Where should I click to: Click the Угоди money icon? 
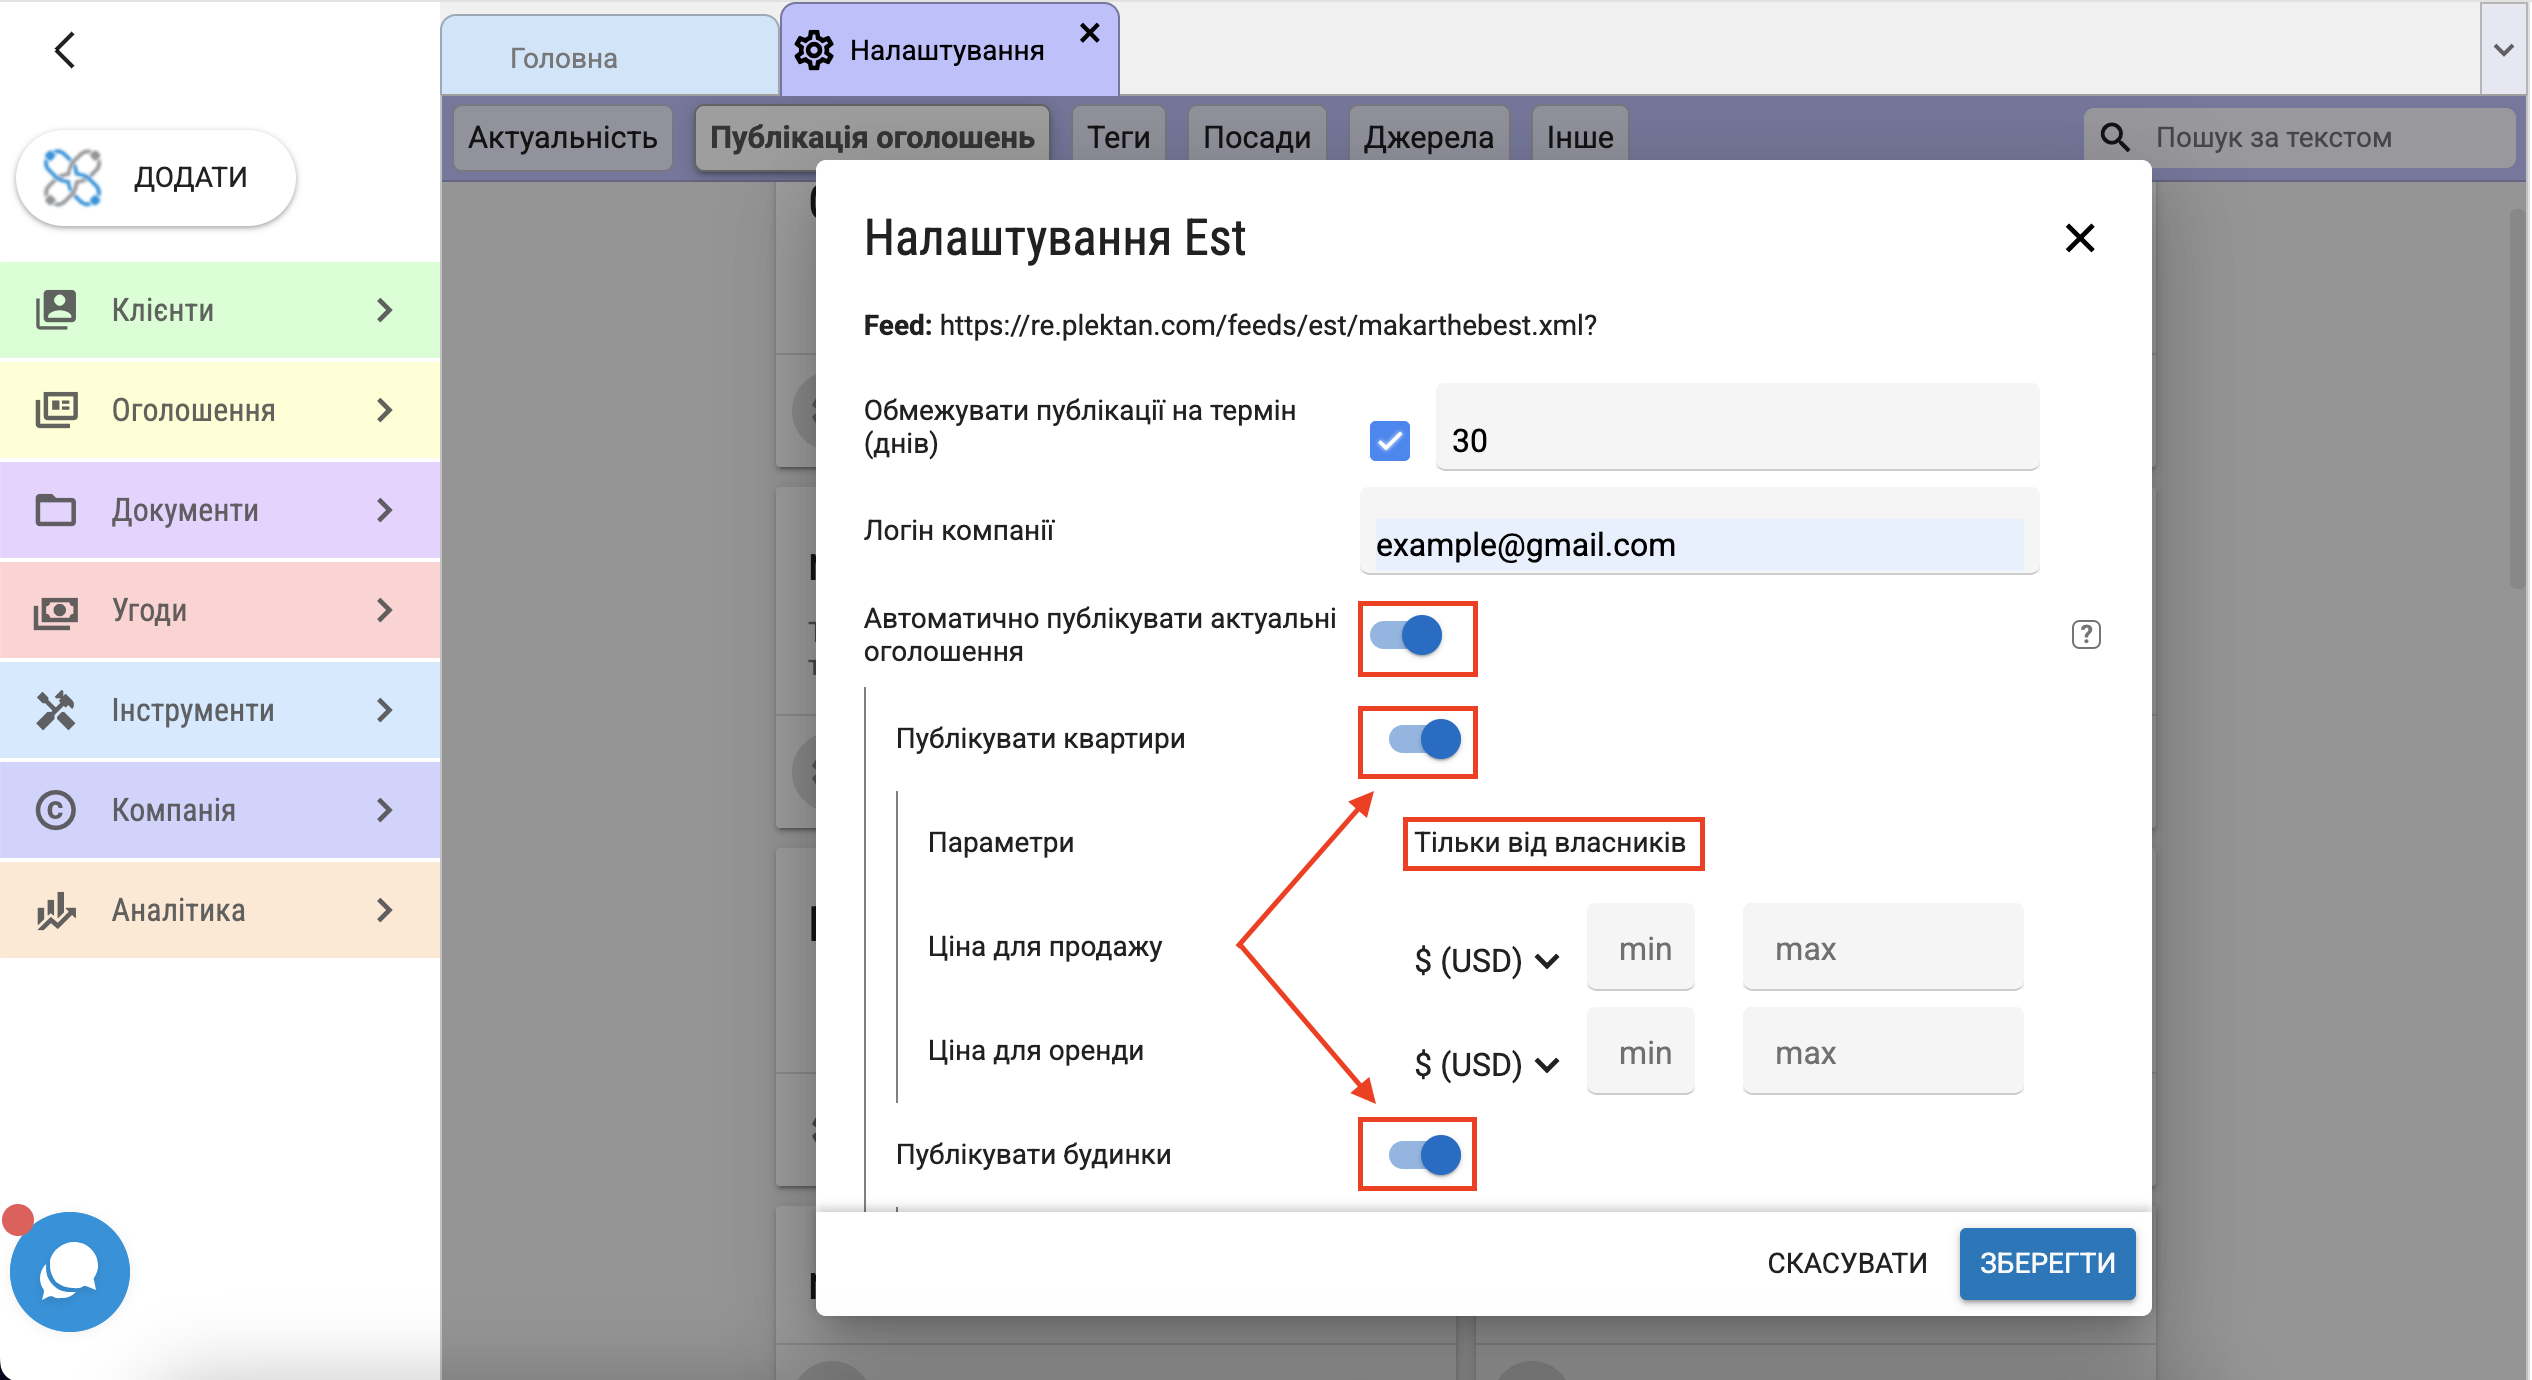click(x=56, y=610)
